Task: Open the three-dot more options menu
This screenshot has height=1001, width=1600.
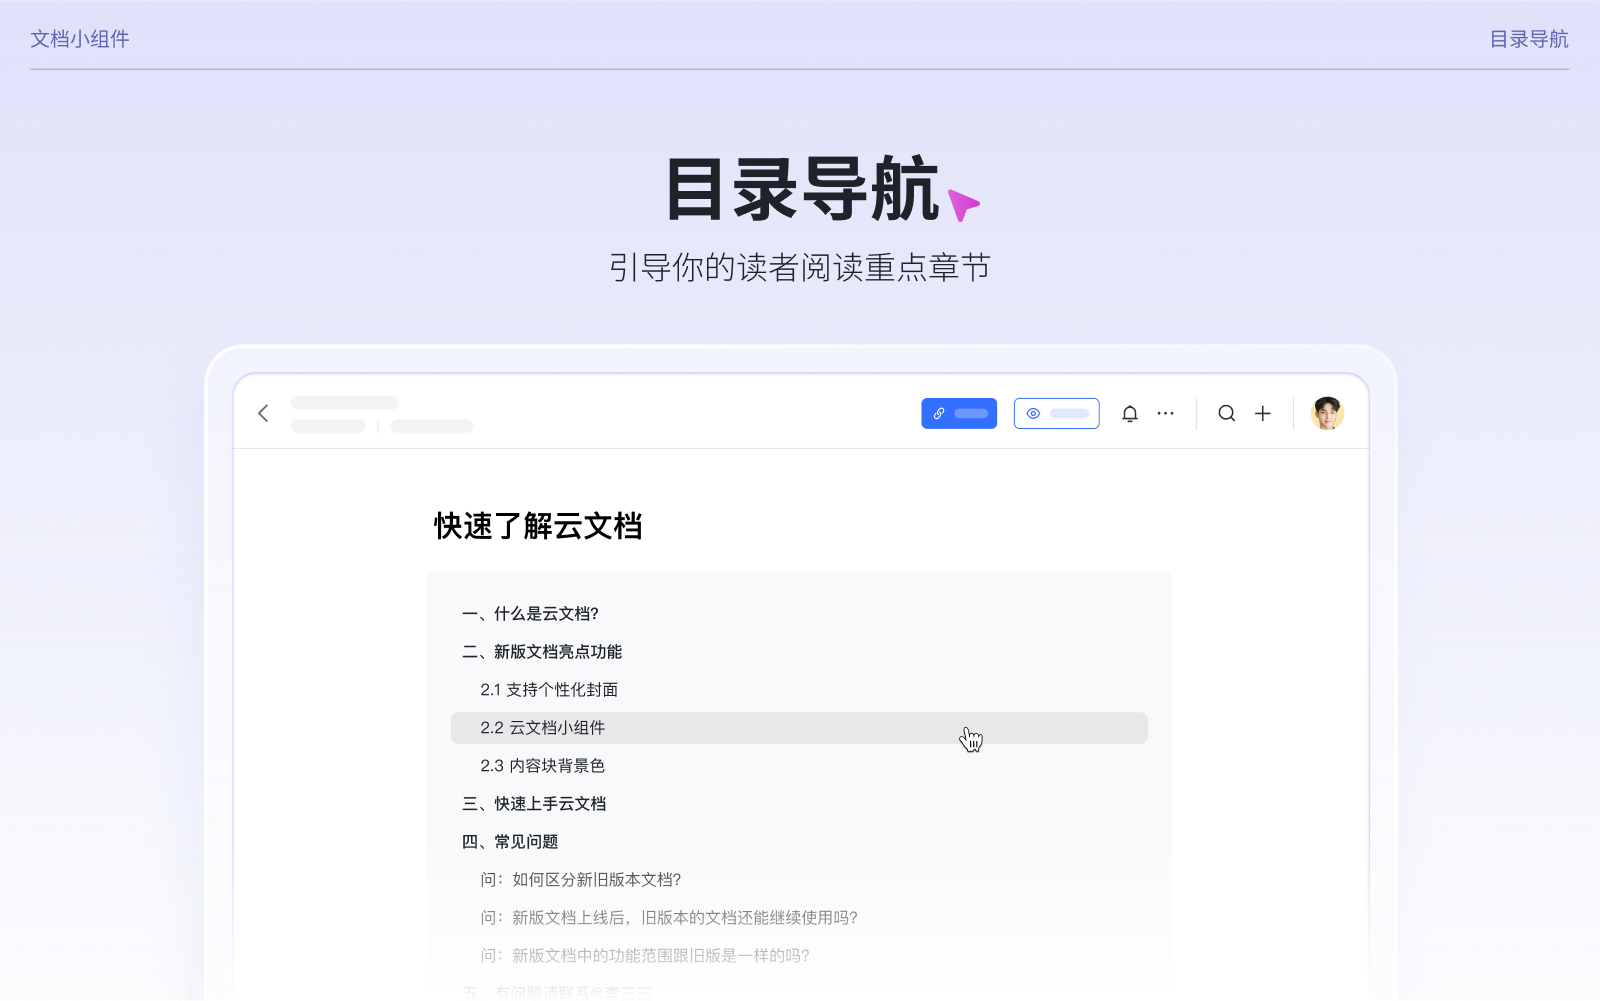Action: point(1166,413)
